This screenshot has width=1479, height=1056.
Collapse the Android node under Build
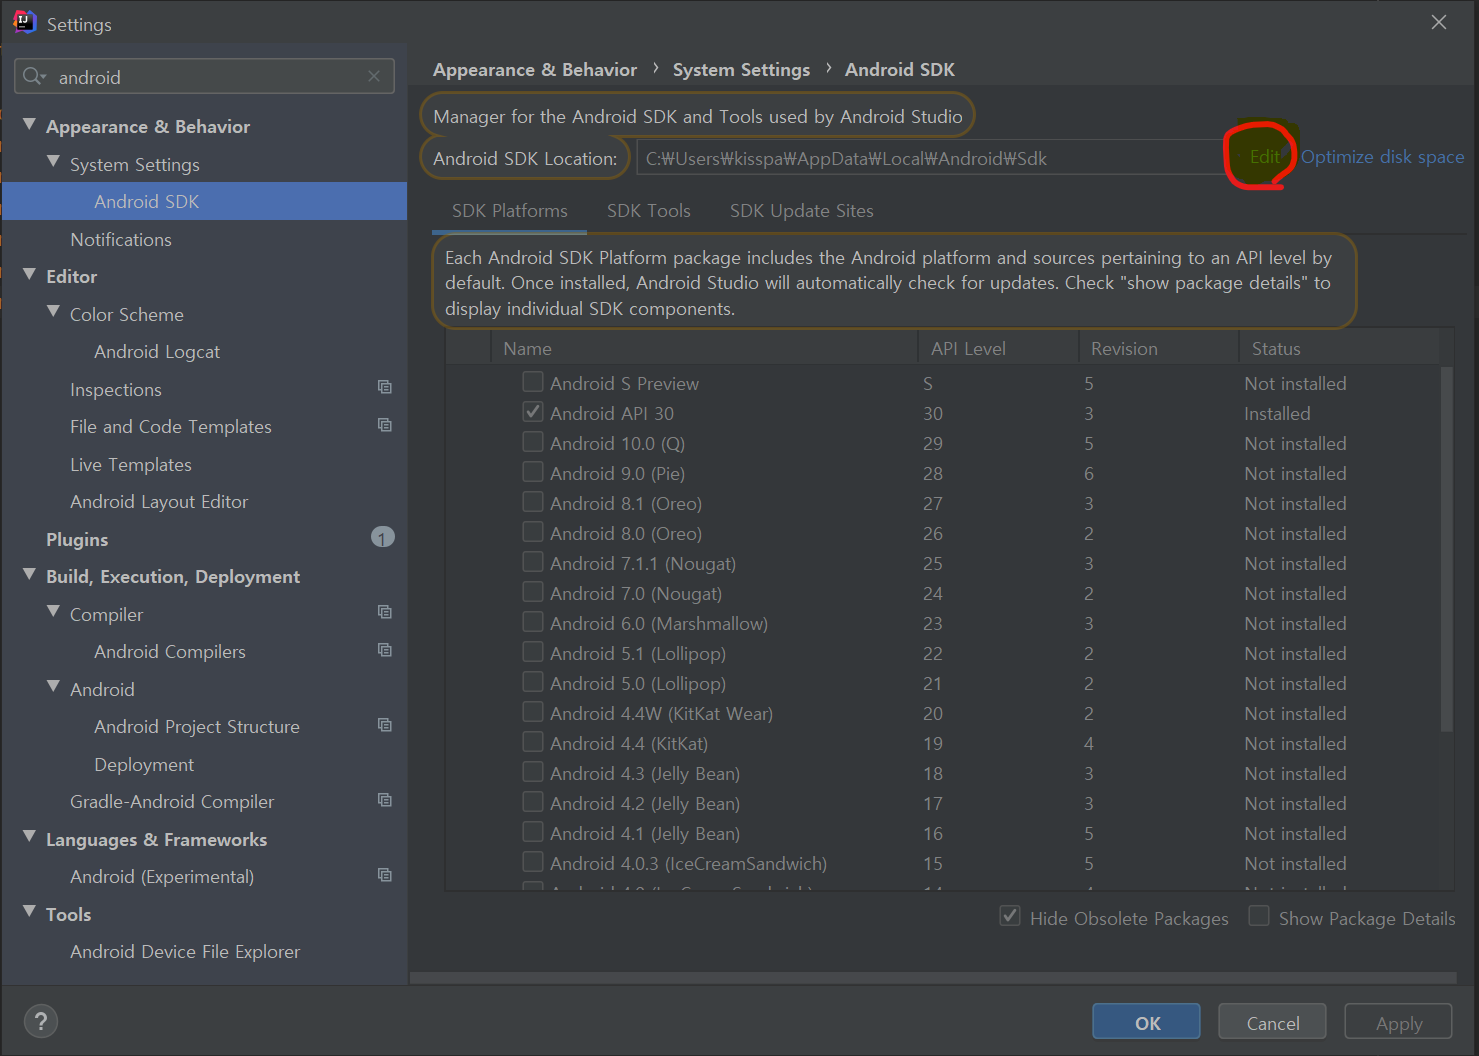[53, 687]
